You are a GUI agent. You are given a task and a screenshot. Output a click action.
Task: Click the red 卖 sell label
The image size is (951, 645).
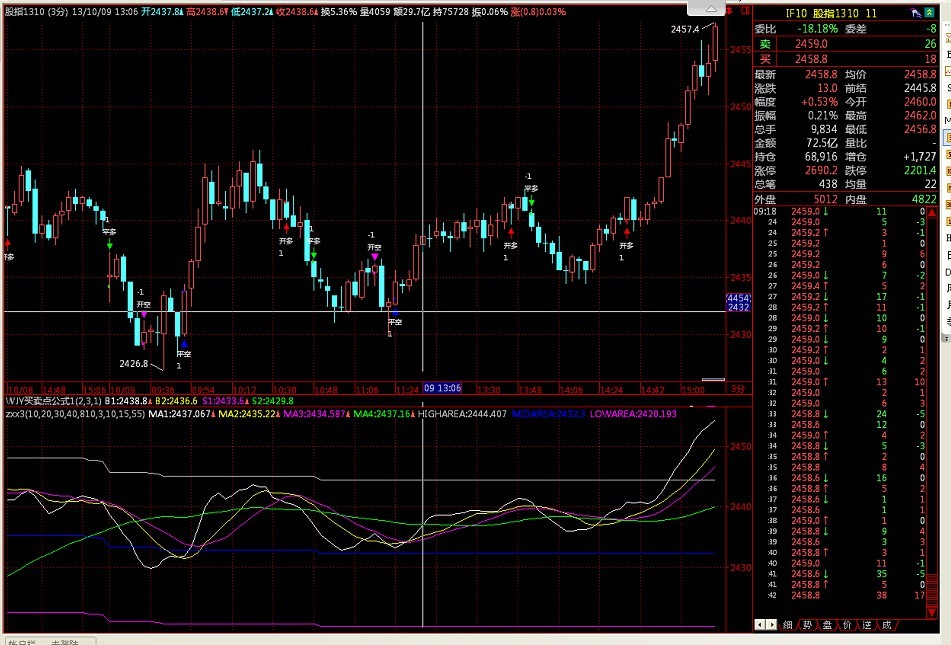[x=765, y=44]
